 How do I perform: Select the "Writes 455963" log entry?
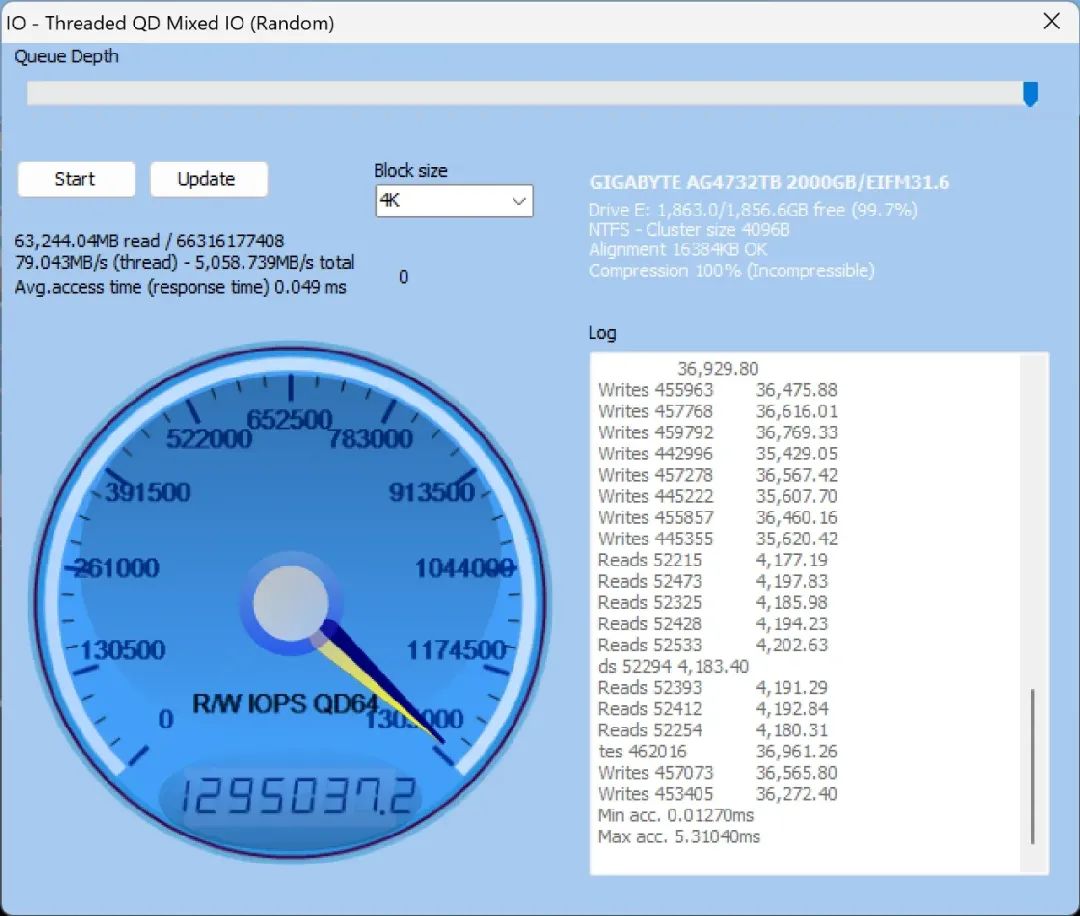655,390
